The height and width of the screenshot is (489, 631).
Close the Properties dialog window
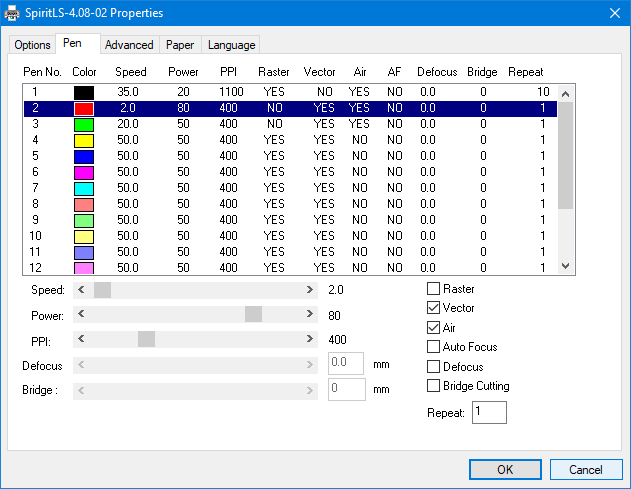pos(615,13)
